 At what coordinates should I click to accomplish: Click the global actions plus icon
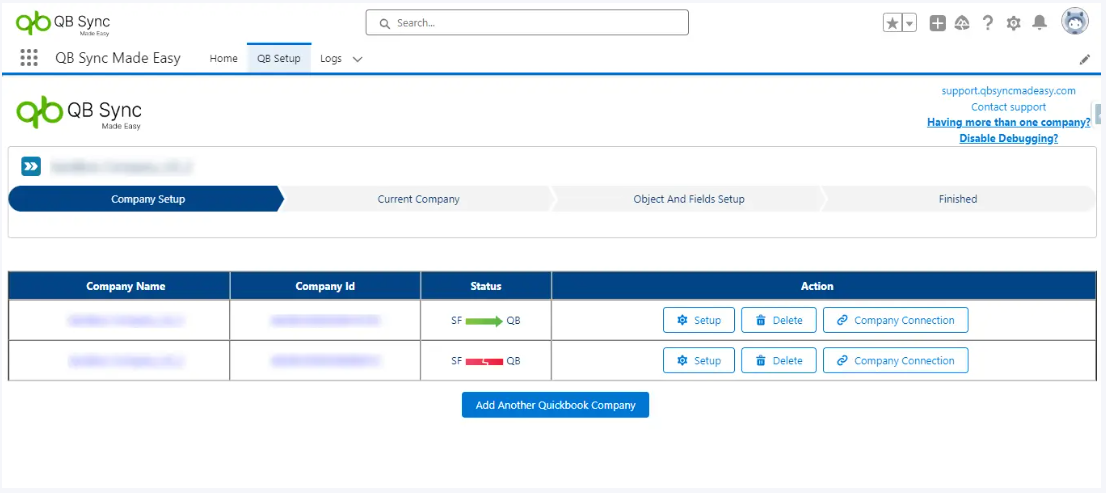click(937, 23)
